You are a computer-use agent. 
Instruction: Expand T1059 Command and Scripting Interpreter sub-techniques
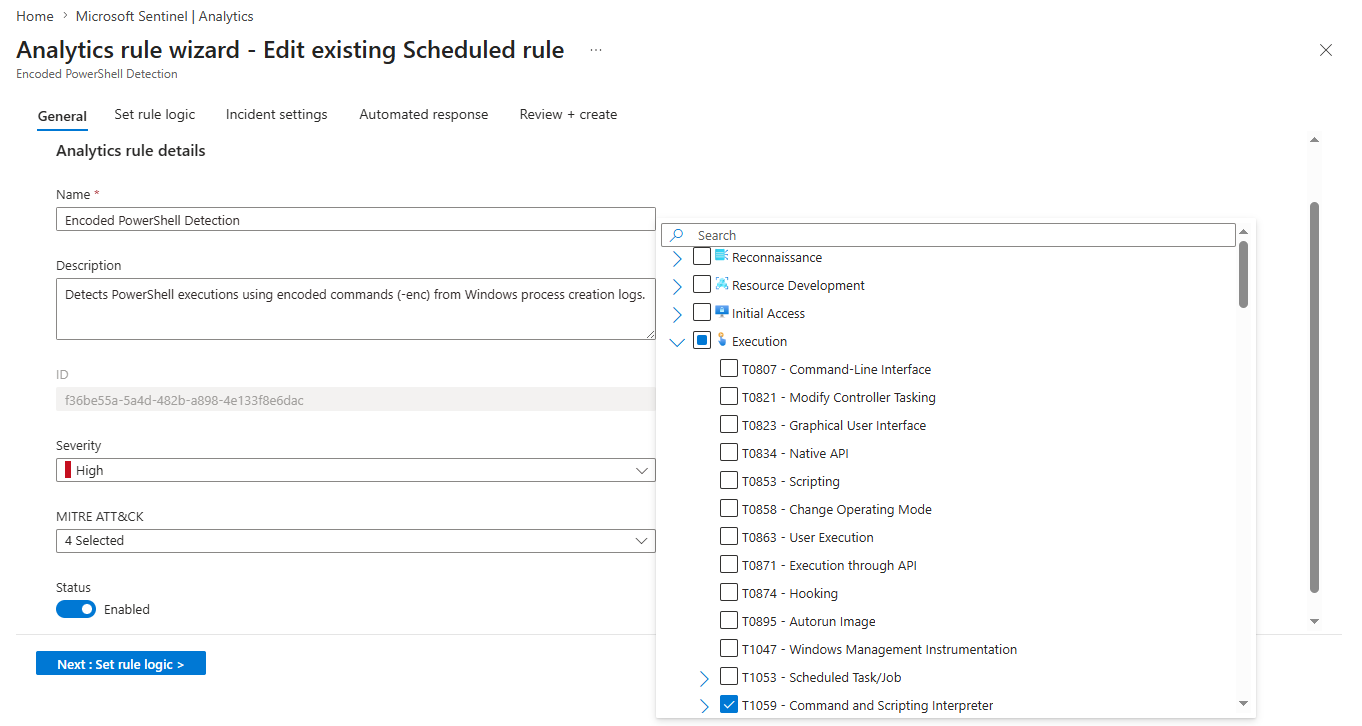[x=704, y=706]
